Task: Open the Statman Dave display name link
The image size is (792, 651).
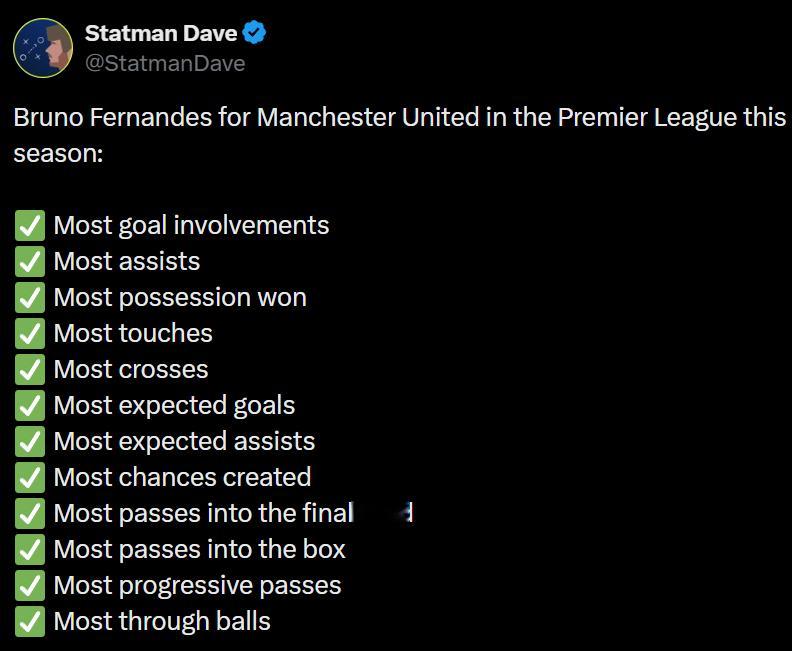Action: [161, 33]
